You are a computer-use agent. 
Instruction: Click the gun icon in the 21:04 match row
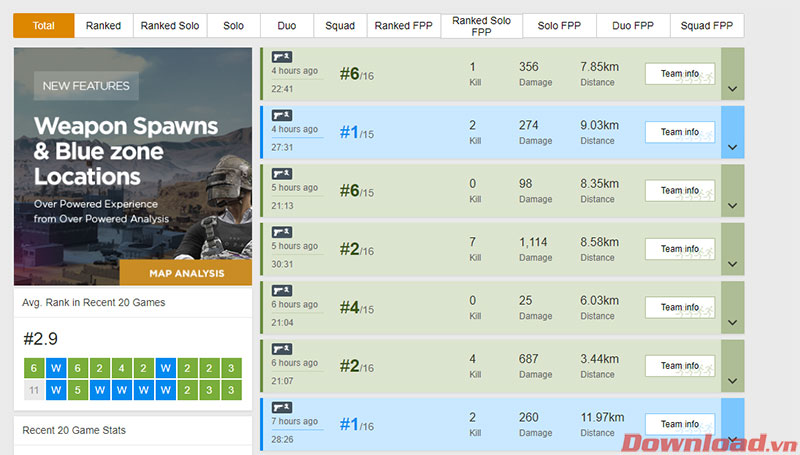[282, 291]
